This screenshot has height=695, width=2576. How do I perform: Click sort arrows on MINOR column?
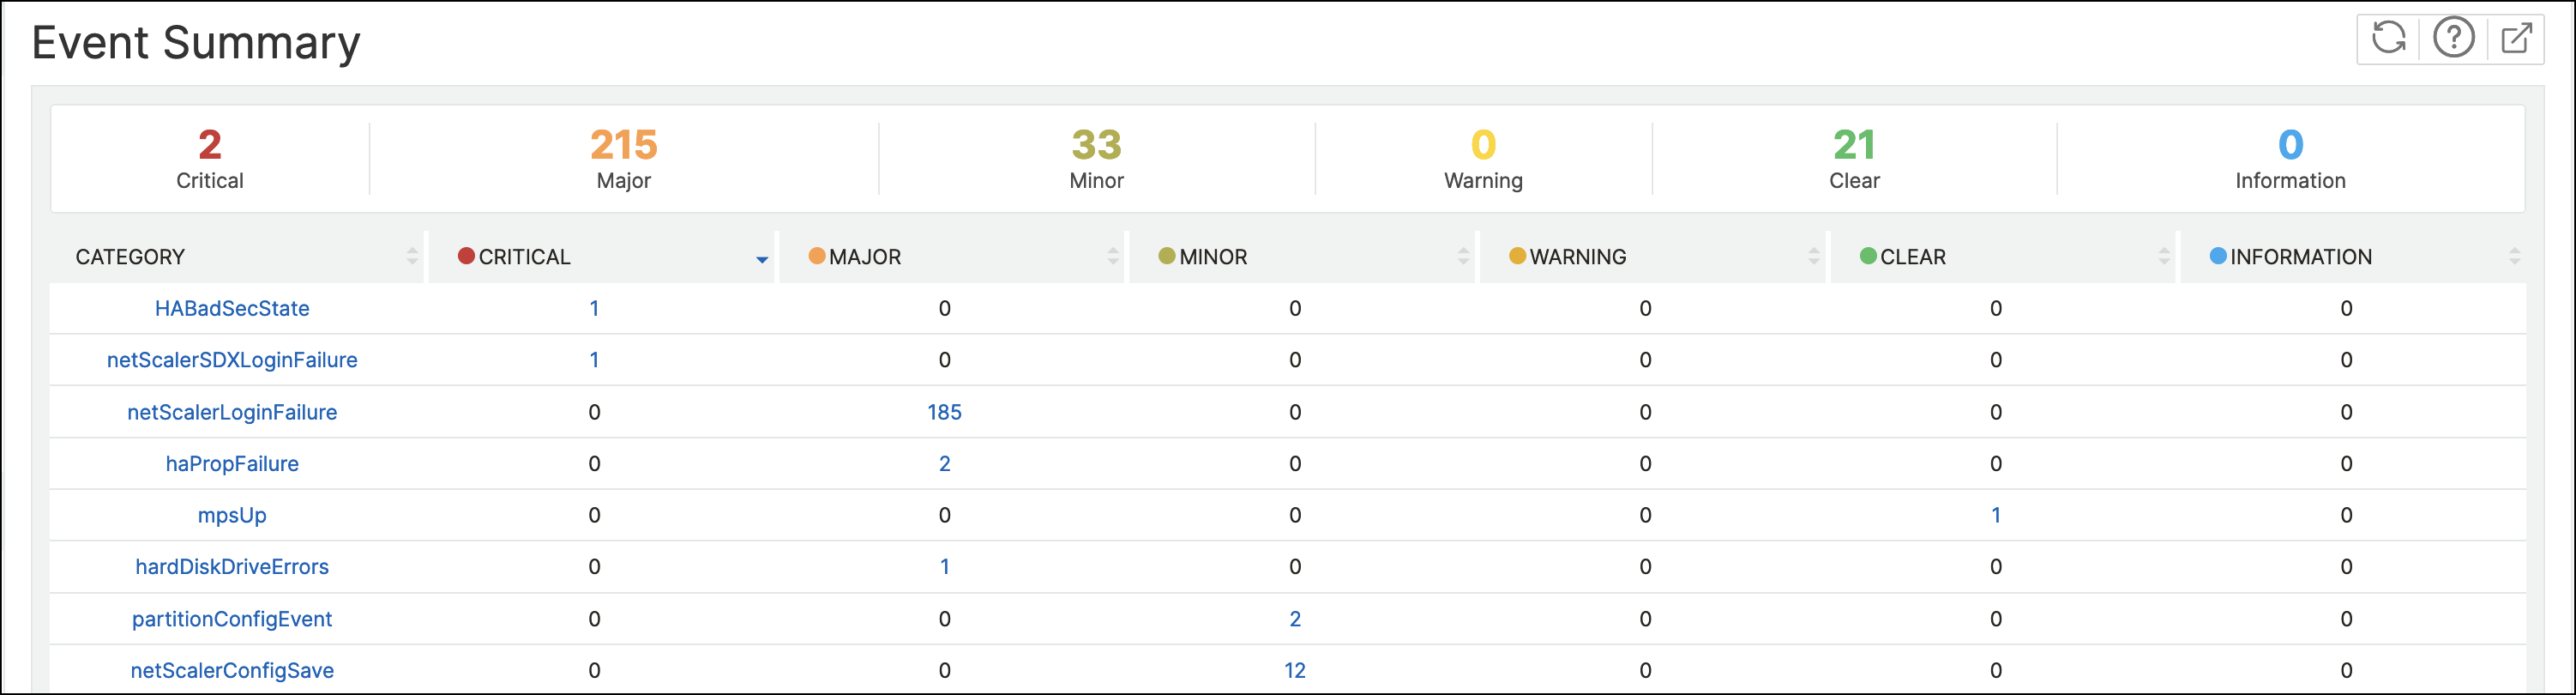[1463, 257]
